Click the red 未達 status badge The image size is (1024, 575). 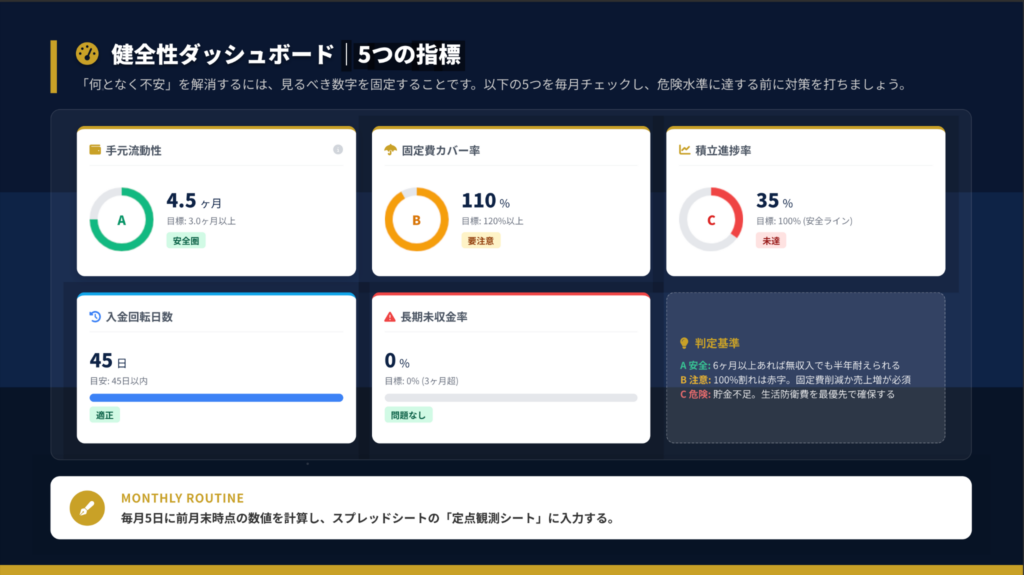(x=771, y=241)
